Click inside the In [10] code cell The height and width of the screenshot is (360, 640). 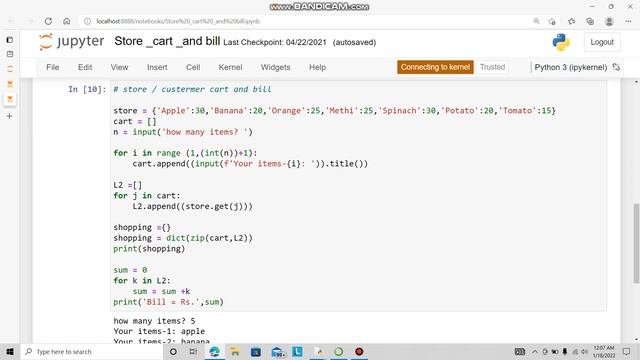click(x=358, y=196)
